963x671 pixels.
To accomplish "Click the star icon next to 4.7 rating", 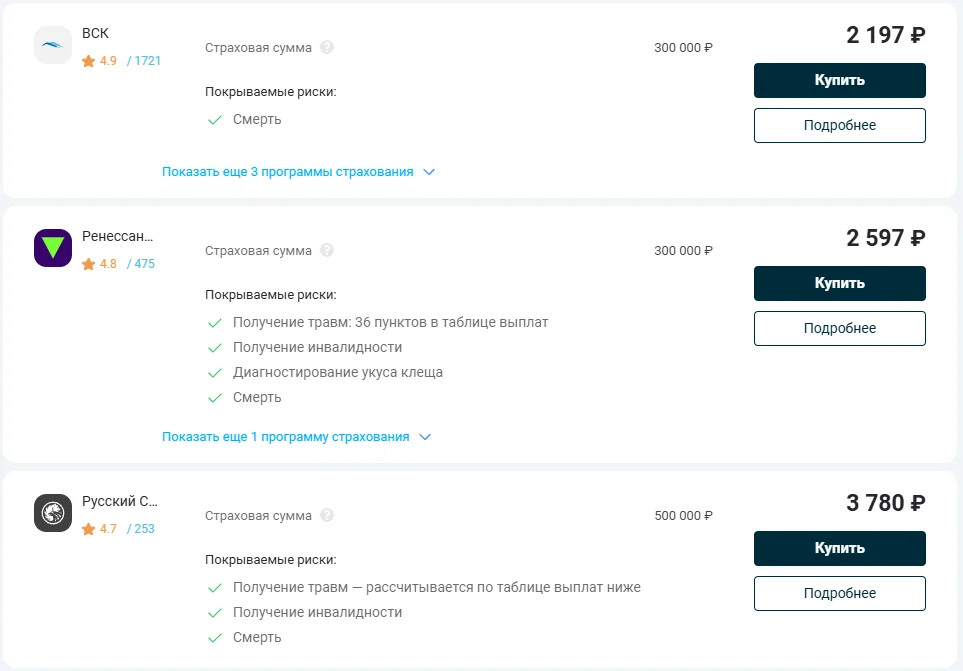I will [88, 529].
